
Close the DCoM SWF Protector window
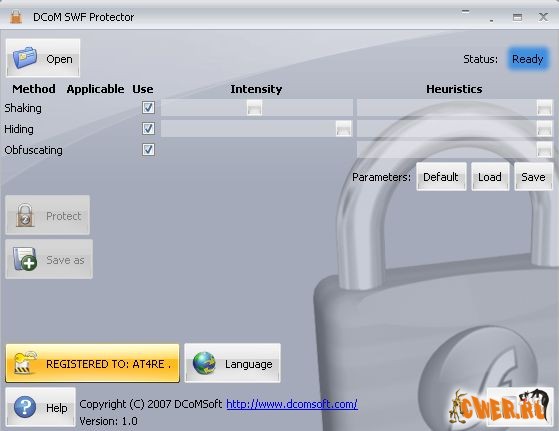pyautogui.click(x=543, y=17)
